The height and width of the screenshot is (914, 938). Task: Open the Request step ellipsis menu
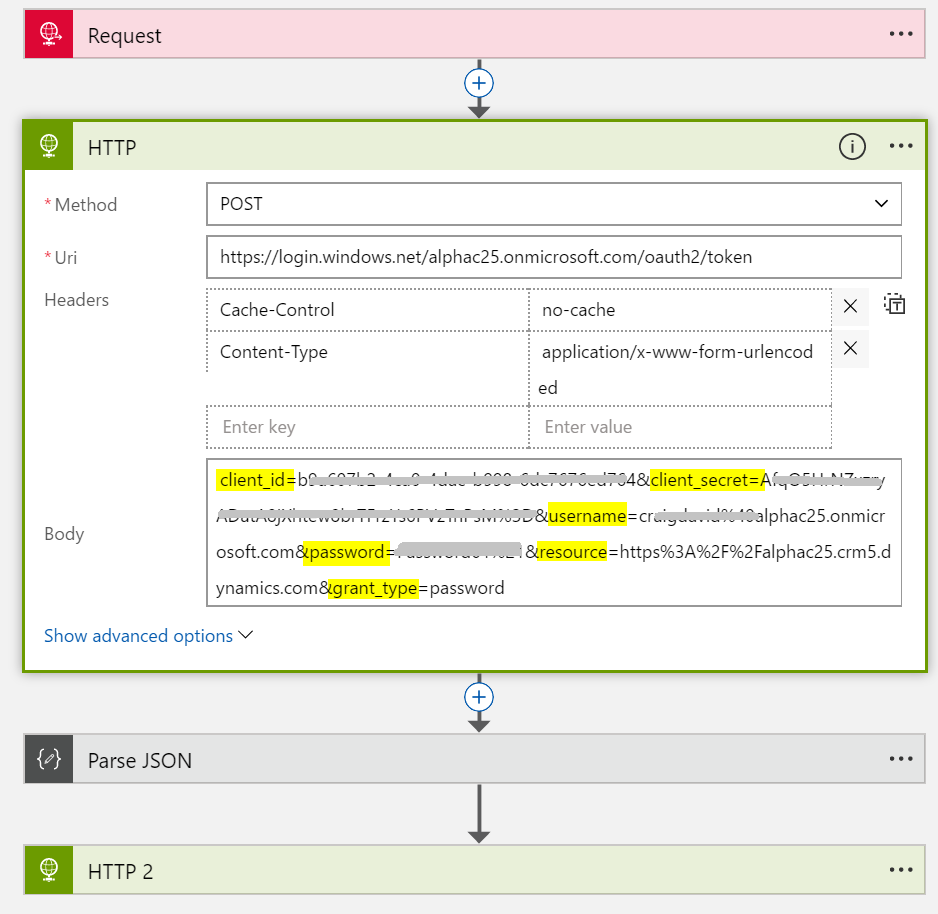(x=900, y=34)
